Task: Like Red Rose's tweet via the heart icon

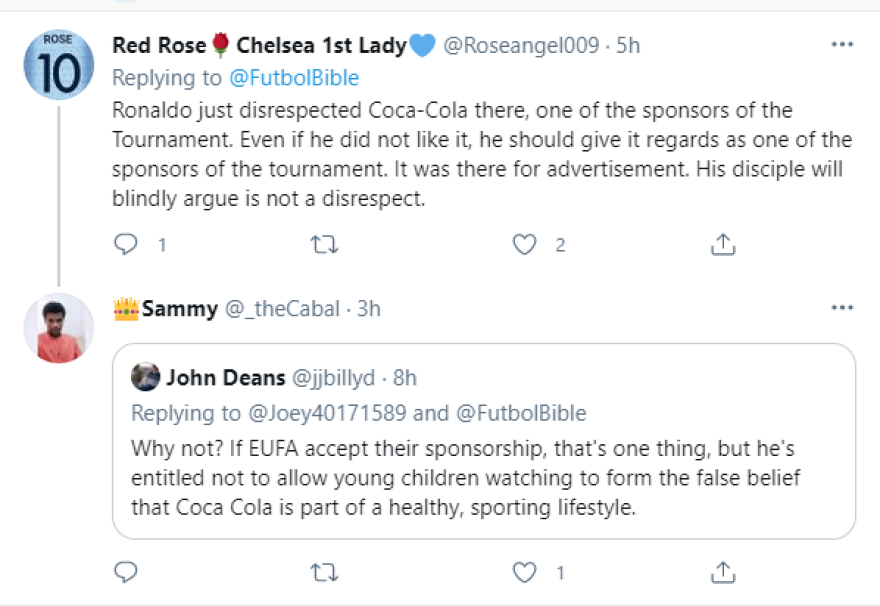Action: point(523,243)
